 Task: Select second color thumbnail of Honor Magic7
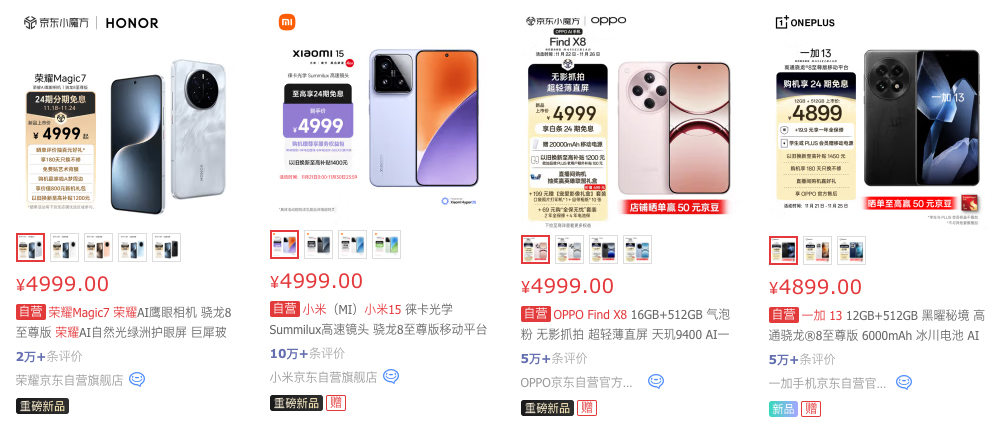tap(64, 248)
